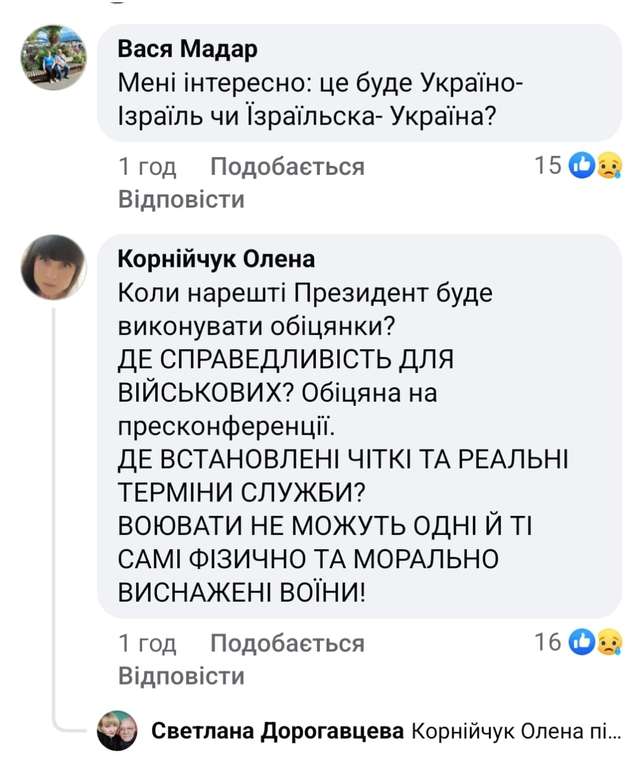This screenshot has height=764, width=640.
Task: Click Відповісти under Корнійчук Олена's comment
Action: (x=181, y=675)
